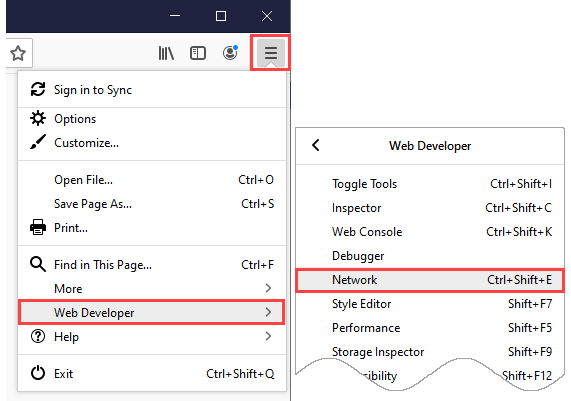
Task: Expand the Help submenu chevron
Action: tap(268, 336)
